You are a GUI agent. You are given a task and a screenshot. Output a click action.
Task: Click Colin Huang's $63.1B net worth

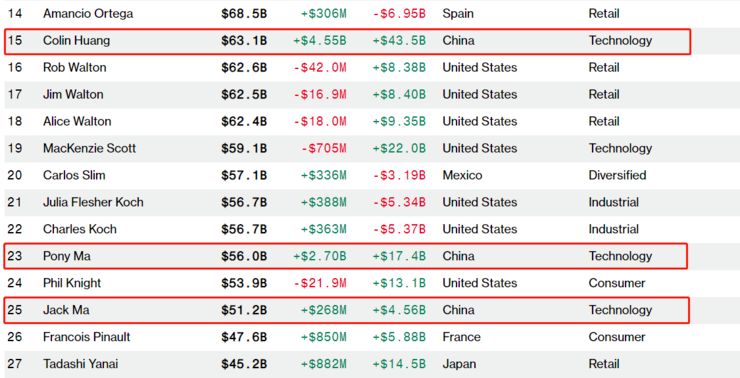pyautogui.click(x=244, y=41)
